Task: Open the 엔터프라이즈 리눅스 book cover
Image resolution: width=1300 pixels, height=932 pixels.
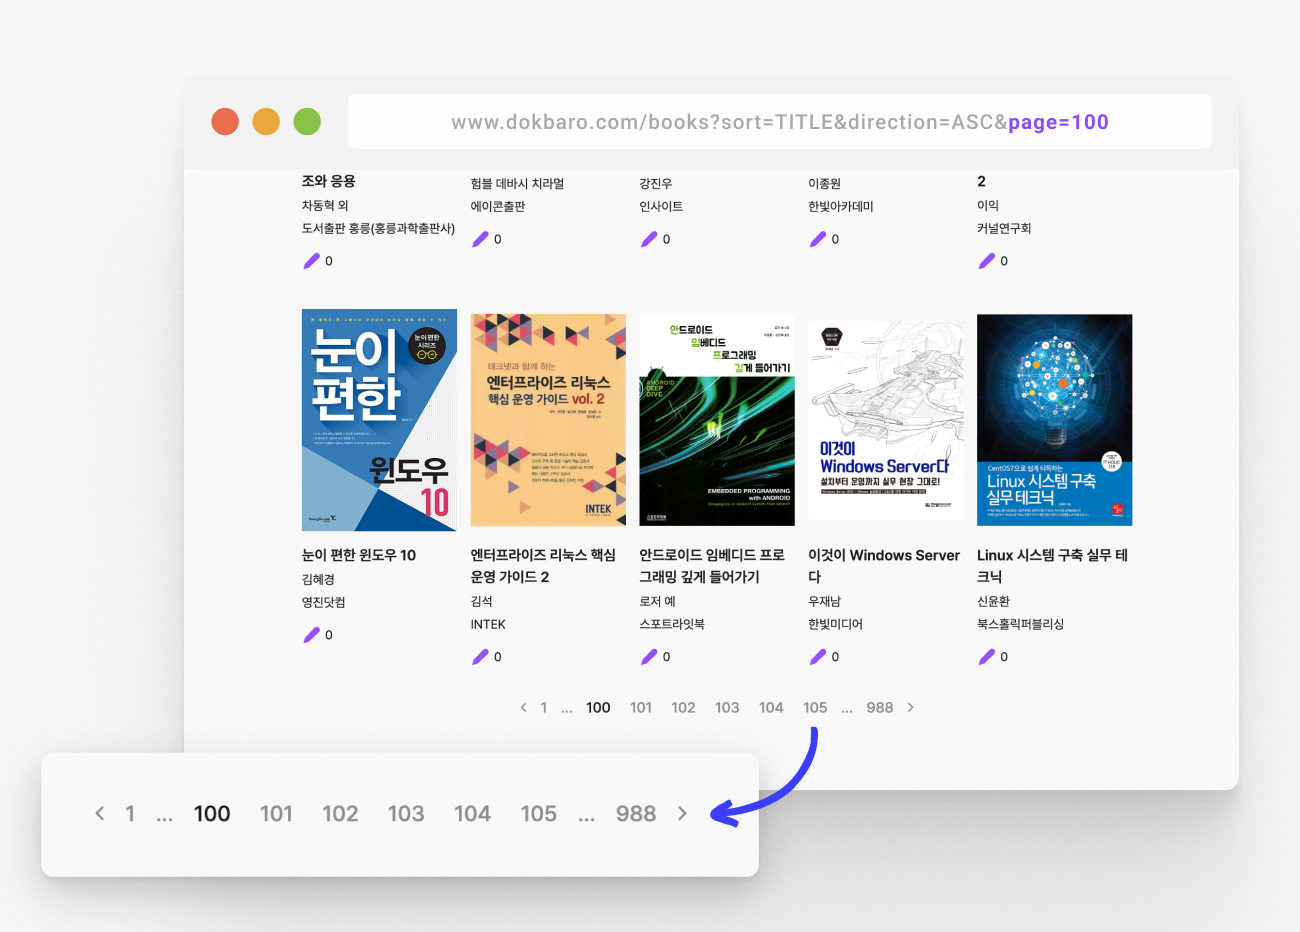Action: [548, 420]
